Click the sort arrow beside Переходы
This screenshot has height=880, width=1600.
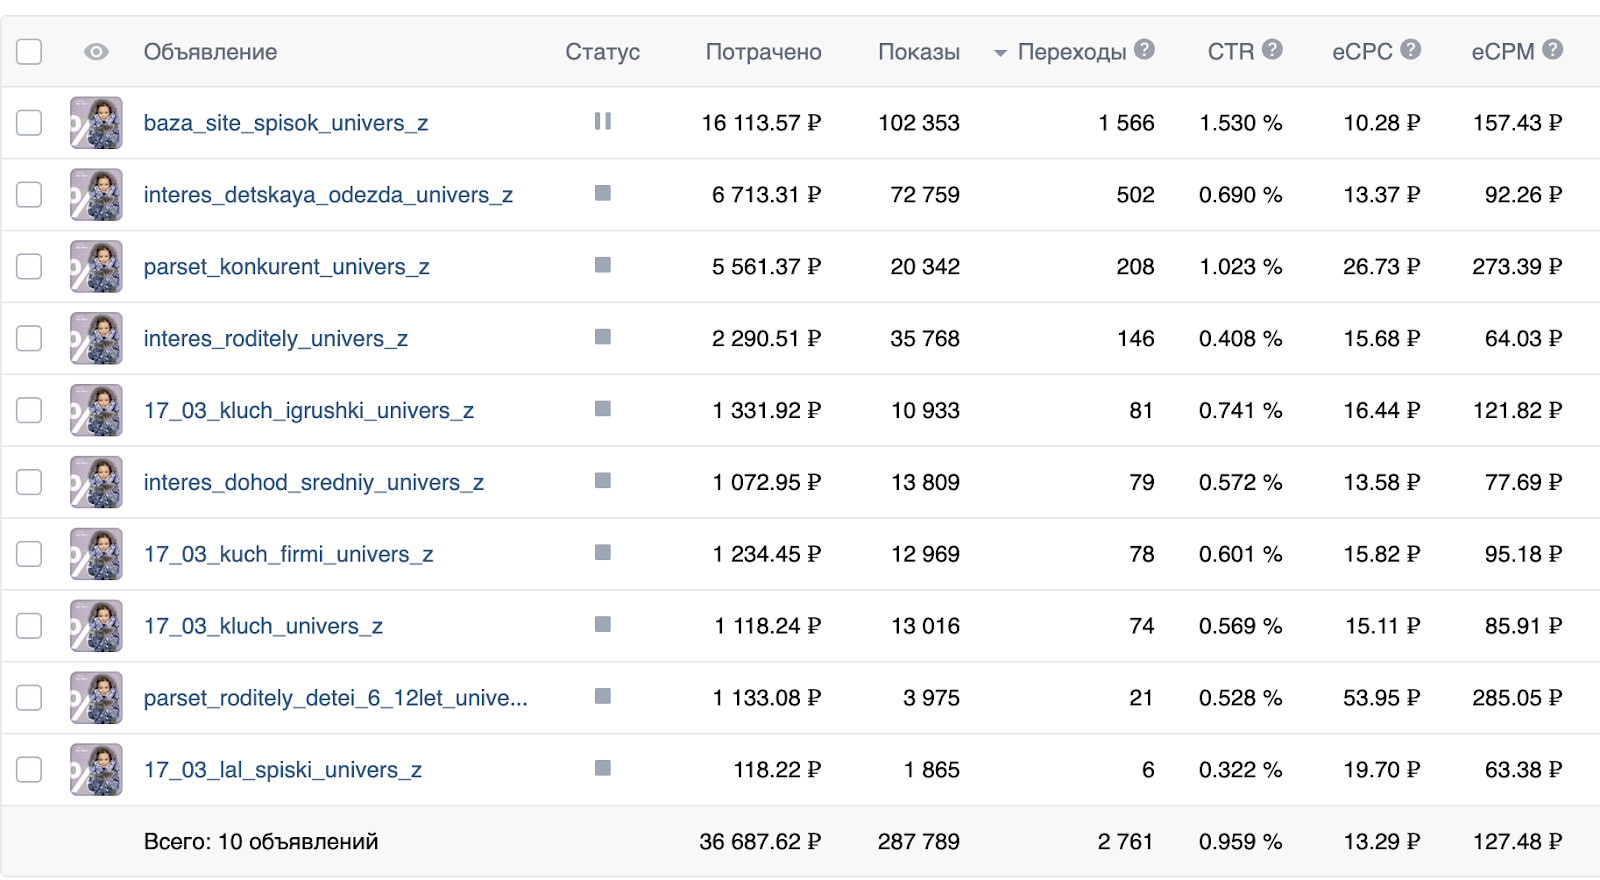tap(1000, 53)
